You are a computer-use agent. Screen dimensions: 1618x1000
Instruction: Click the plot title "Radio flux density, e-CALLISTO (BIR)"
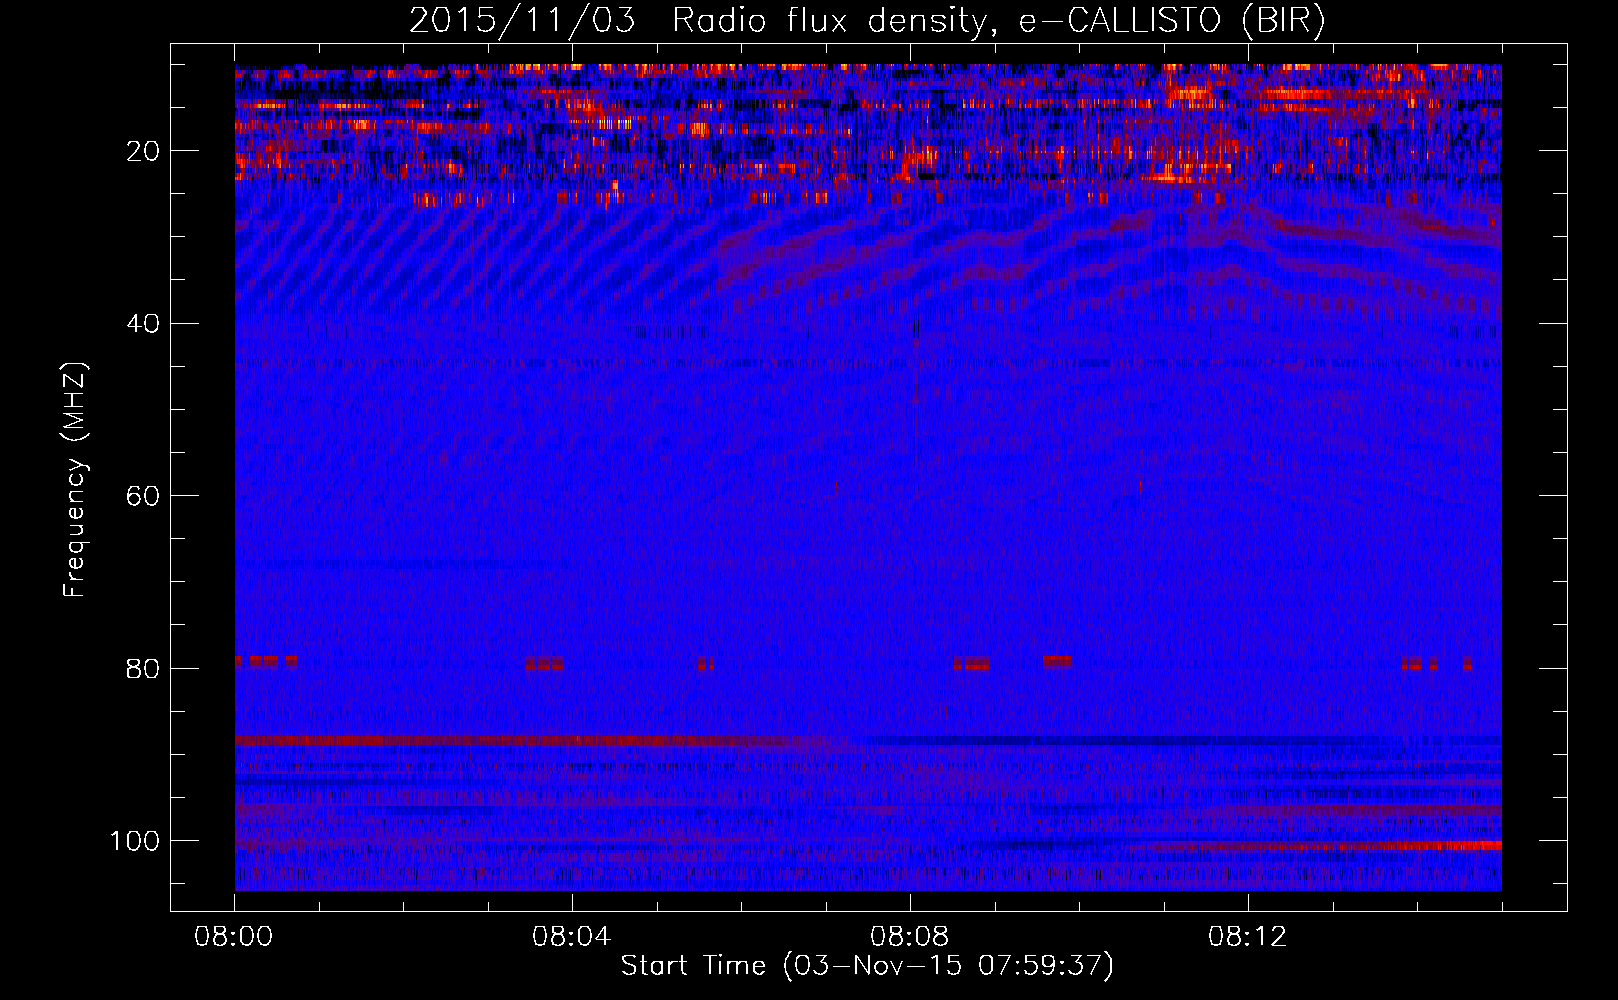998,21
